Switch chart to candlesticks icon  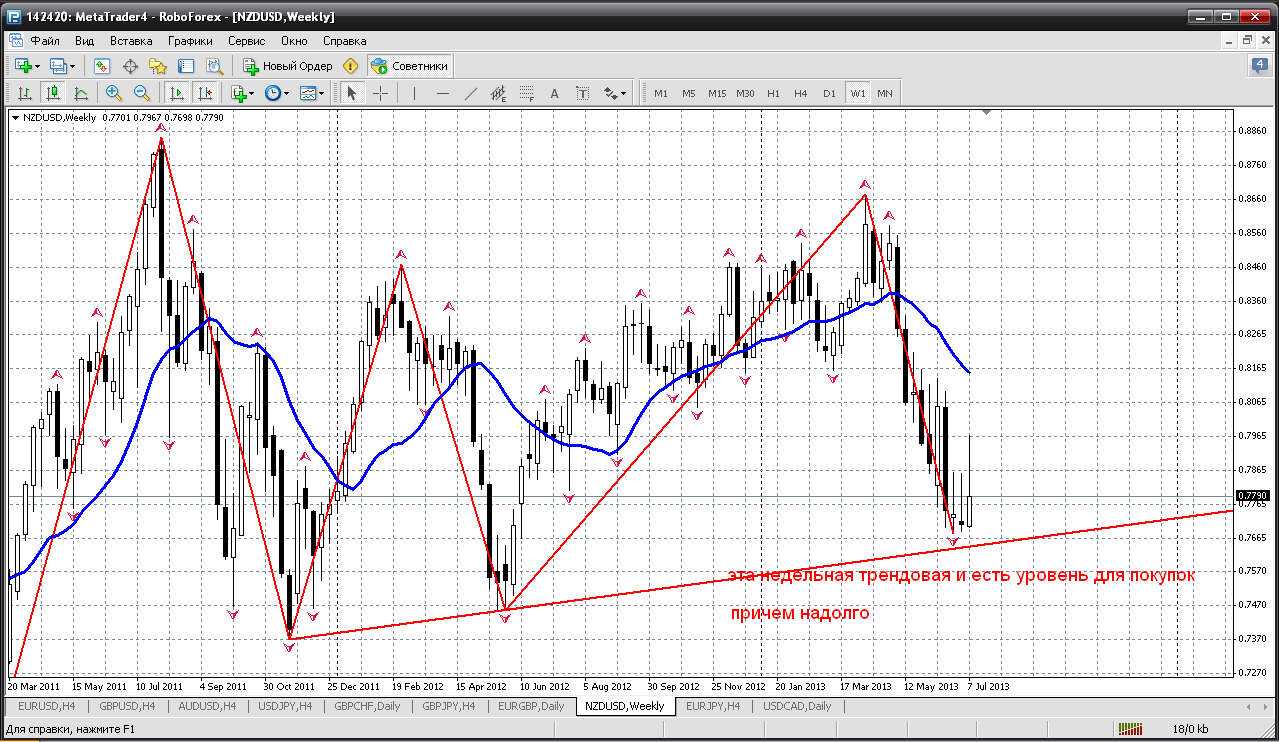point(53,93)
